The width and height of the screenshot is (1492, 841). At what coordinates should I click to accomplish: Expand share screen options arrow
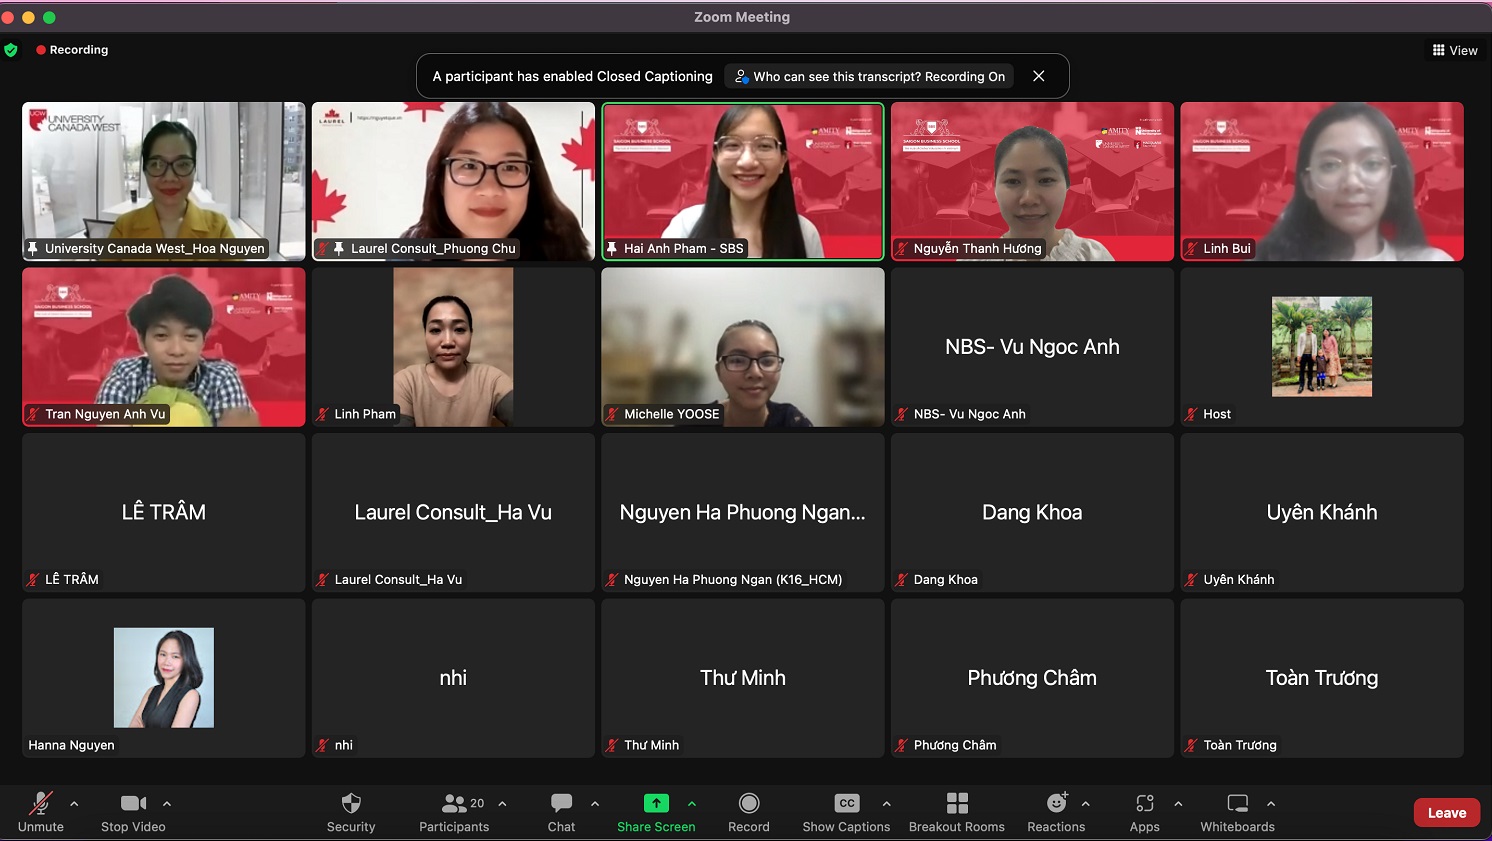tap(692, 803)
